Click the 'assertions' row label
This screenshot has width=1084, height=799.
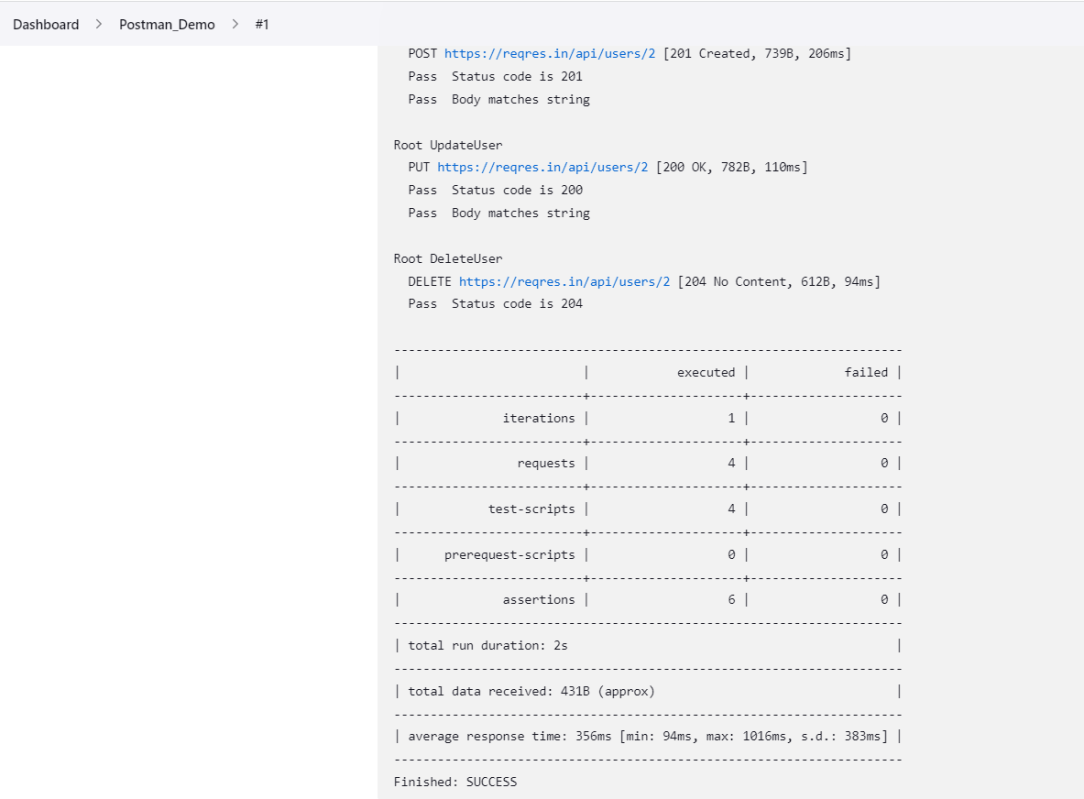pos(538,600)
